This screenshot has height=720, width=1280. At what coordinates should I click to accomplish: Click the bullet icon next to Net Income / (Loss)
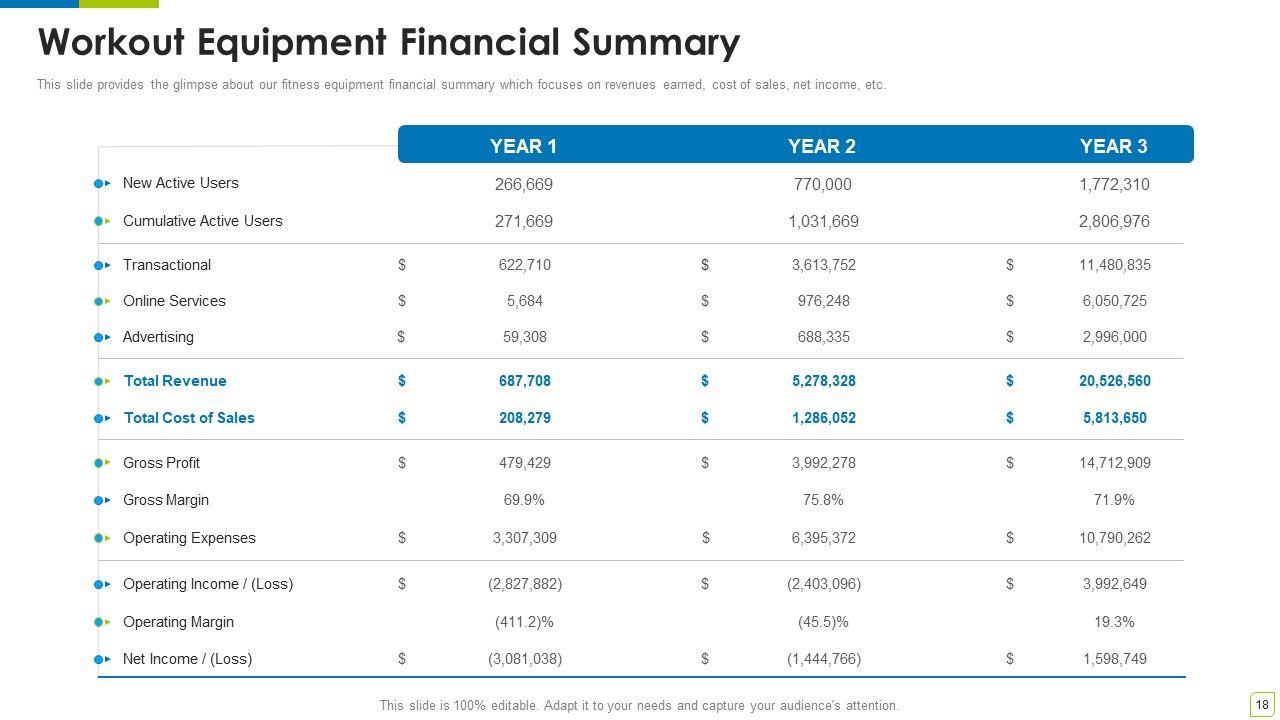(x=102, y=659)
